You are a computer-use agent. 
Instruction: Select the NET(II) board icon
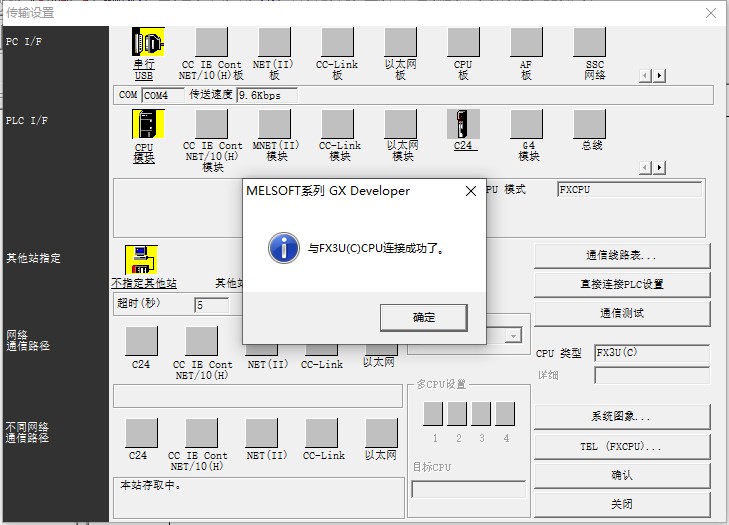click(x=274, y=41)
